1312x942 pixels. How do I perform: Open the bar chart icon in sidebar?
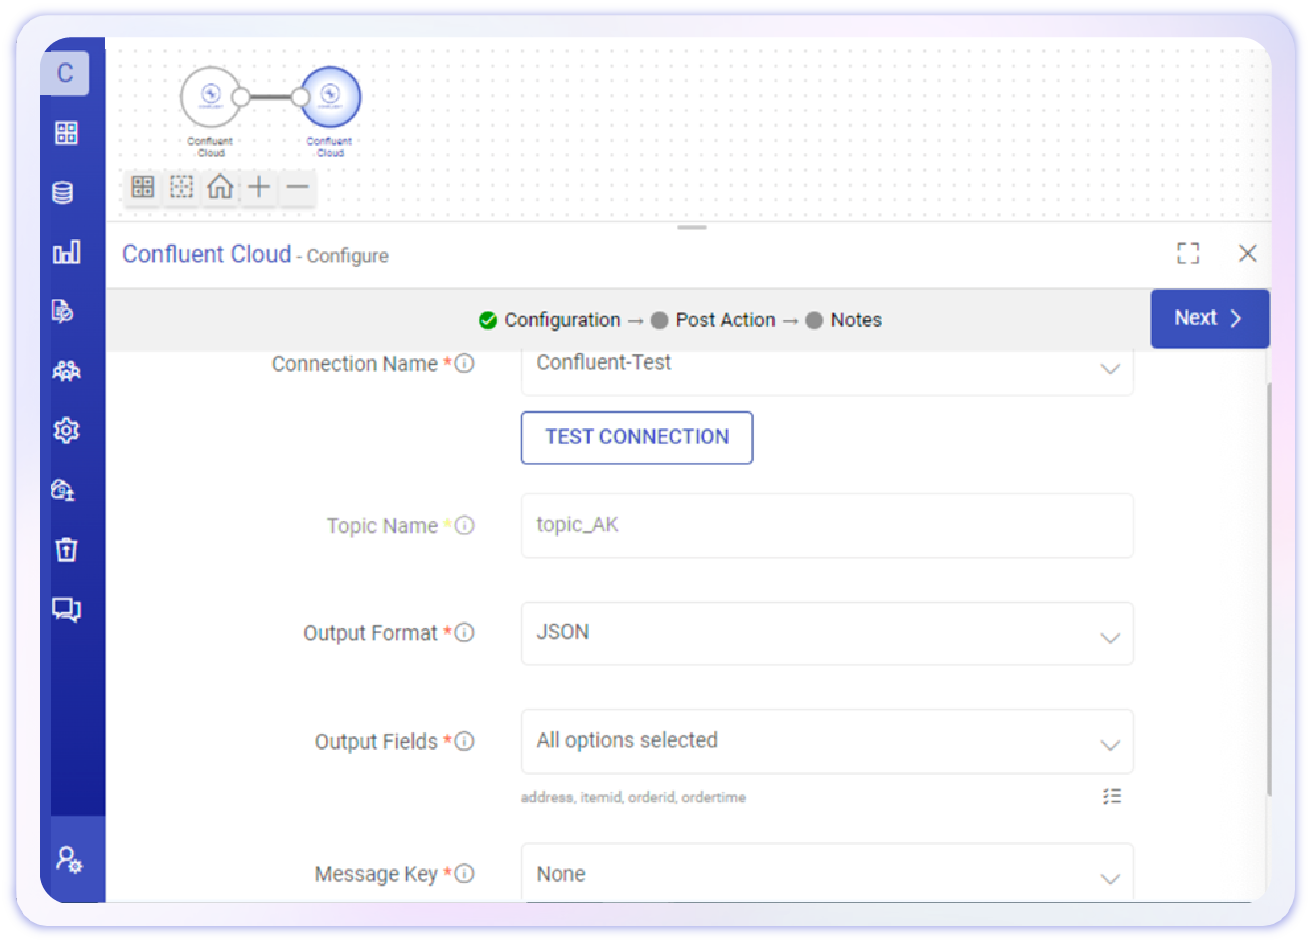tap(66, 252)
